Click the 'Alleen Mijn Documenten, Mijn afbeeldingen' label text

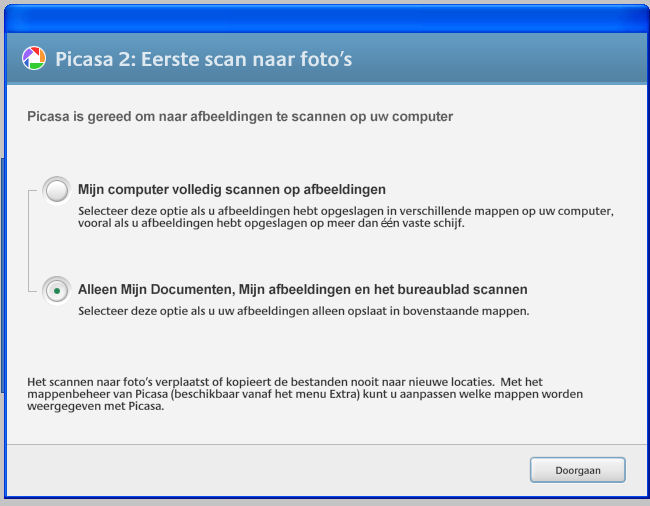(x=303, y=289)
